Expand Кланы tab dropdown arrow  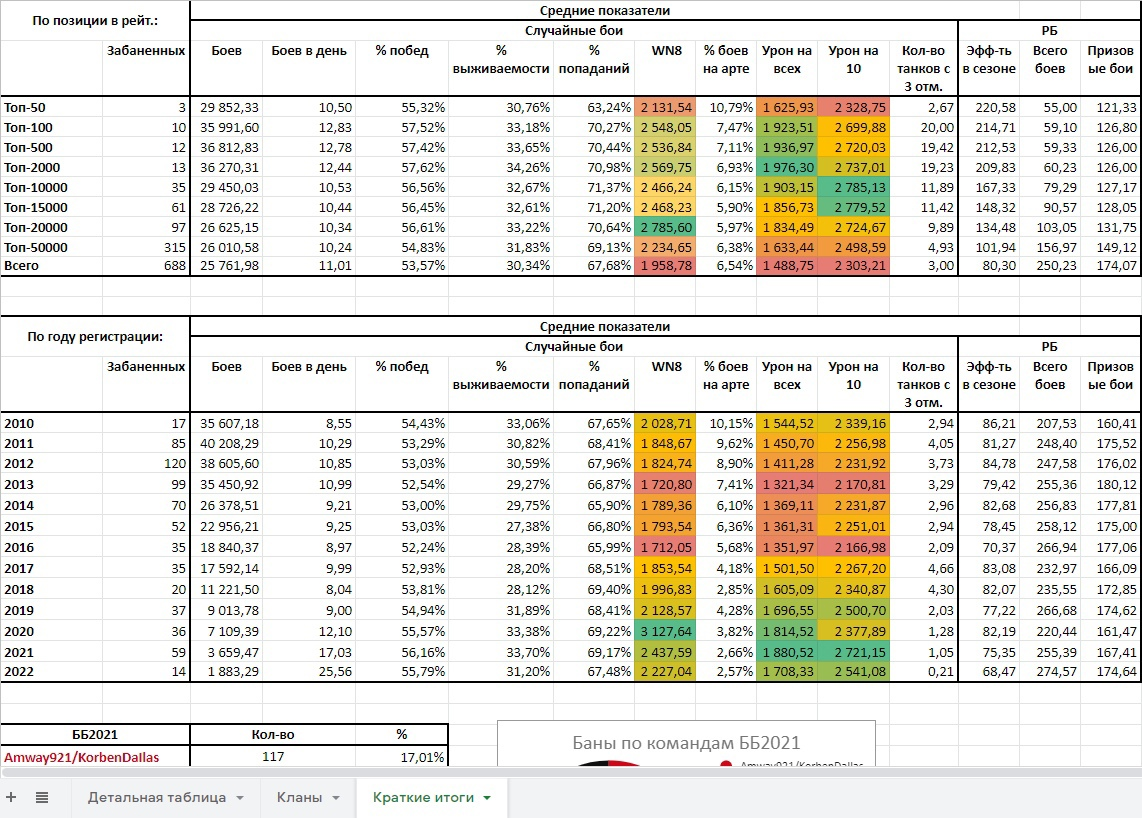coord(336,798)
